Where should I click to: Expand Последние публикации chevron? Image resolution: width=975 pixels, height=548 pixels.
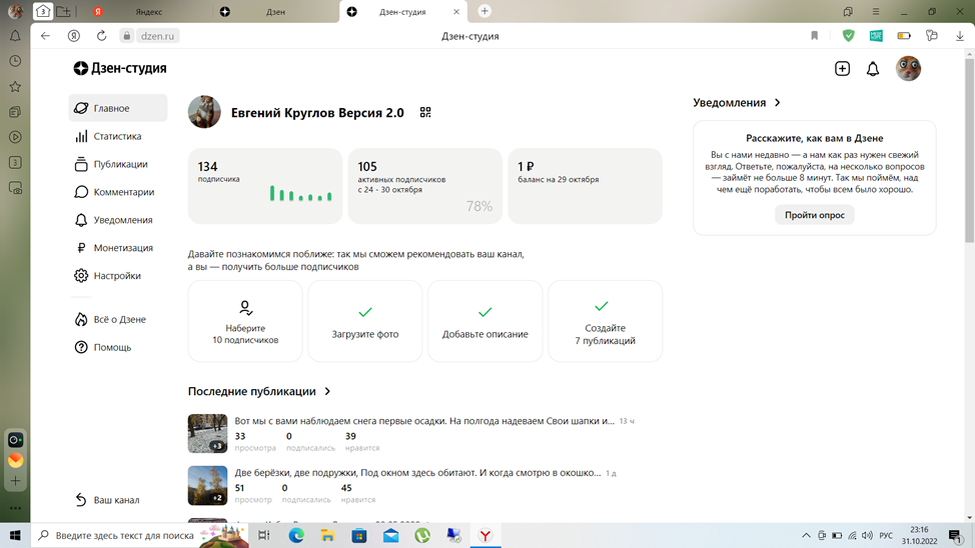328,391
